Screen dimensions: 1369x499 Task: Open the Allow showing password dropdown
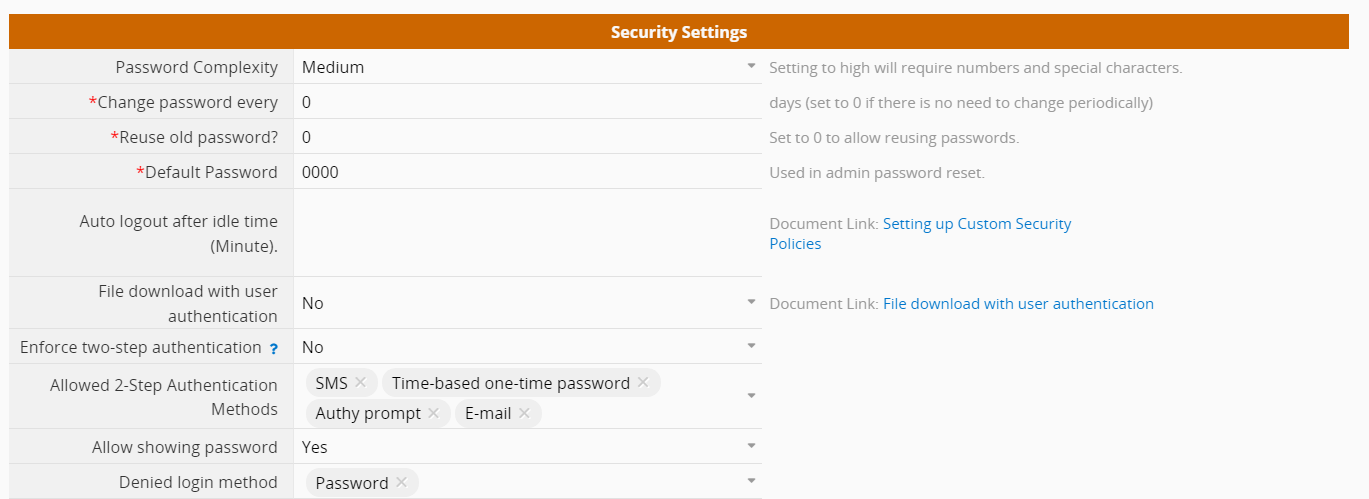coord(751,446)
